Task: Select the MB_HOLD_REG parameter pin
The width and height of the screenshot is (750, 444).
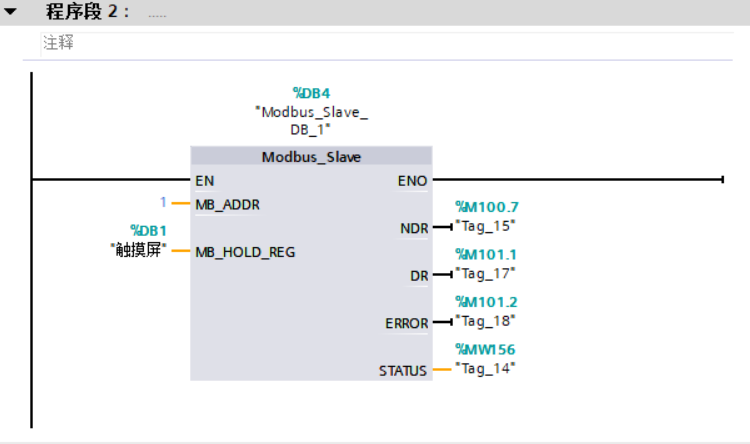Action: (245, 251)
